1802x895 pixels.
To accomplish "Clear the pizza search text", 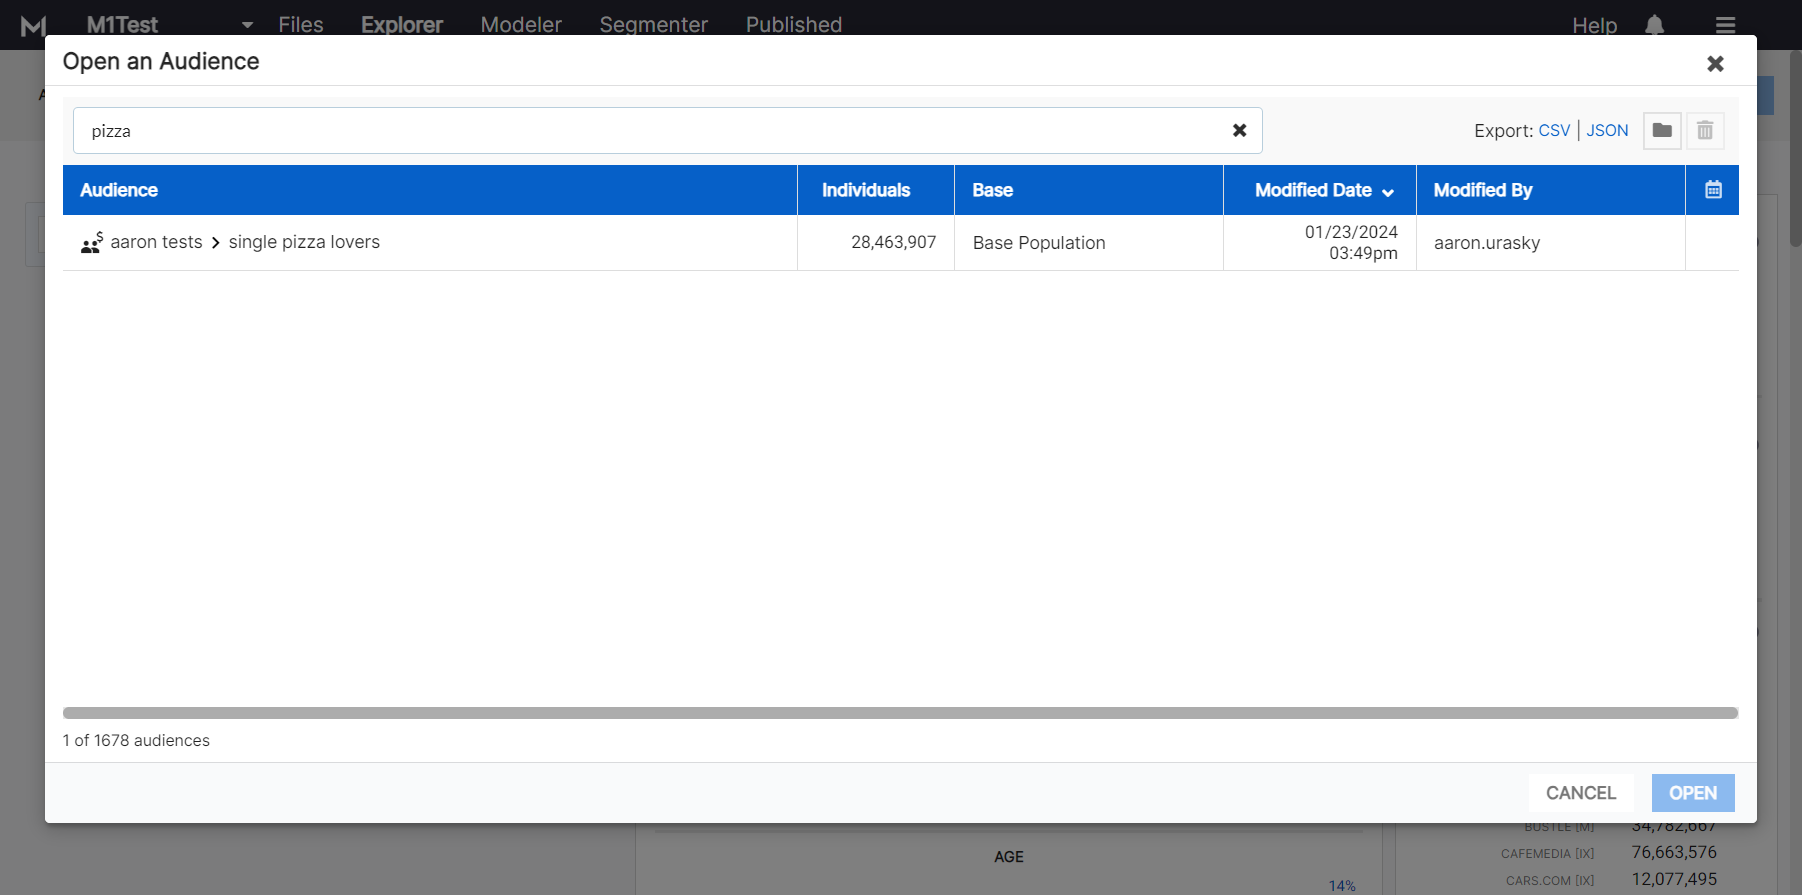I will [x=1239, y=130].
